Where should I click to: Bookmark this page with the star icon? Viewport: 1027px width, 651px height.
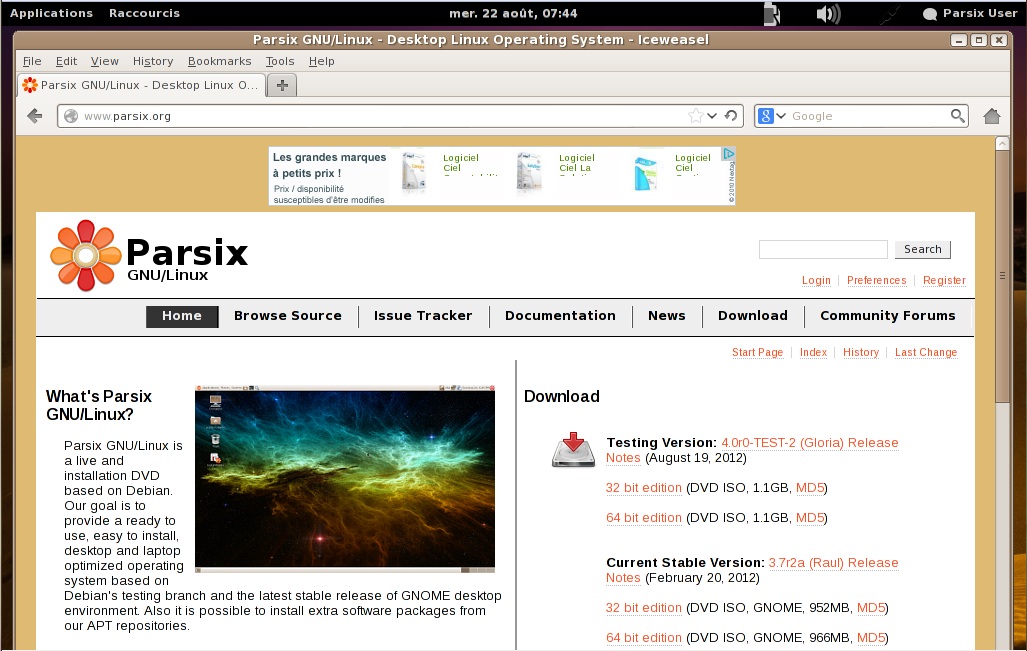pyautogui.click(x=696, y=116)
